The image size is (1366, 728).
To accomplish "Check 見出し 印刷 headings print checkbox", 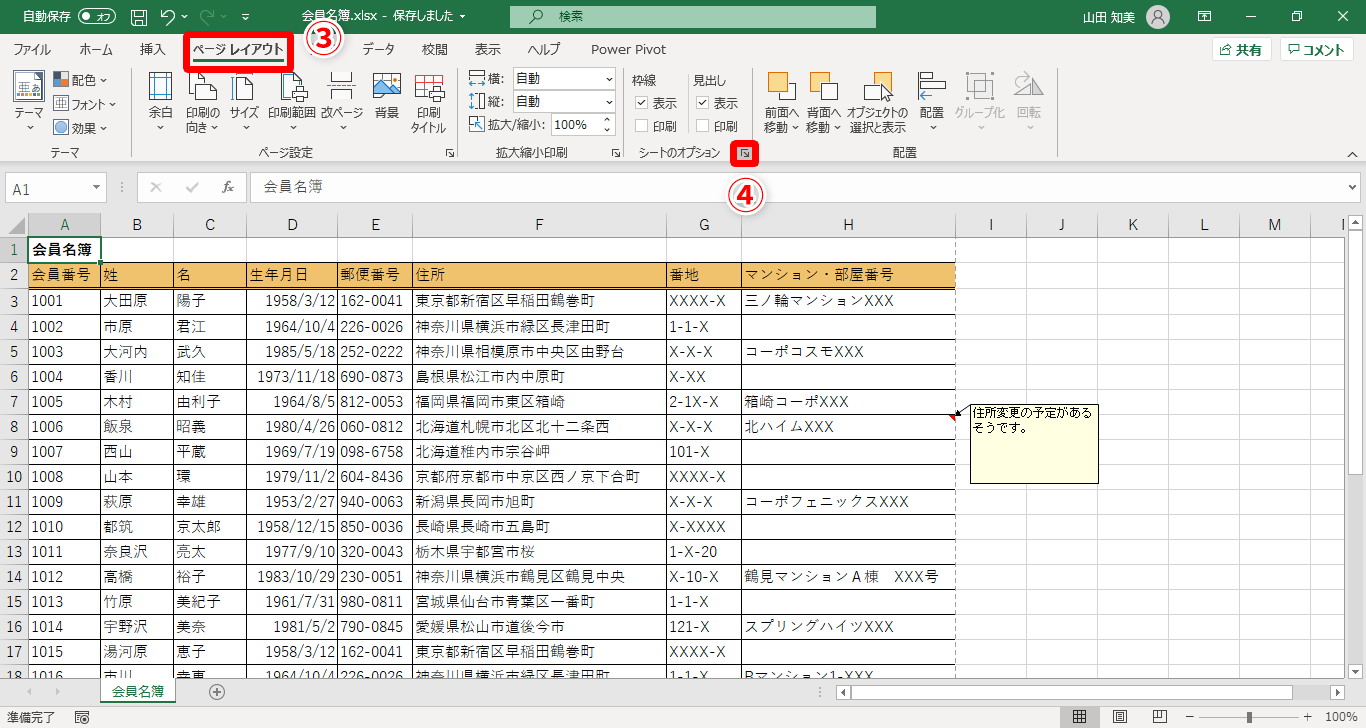I will coord(703,127).
